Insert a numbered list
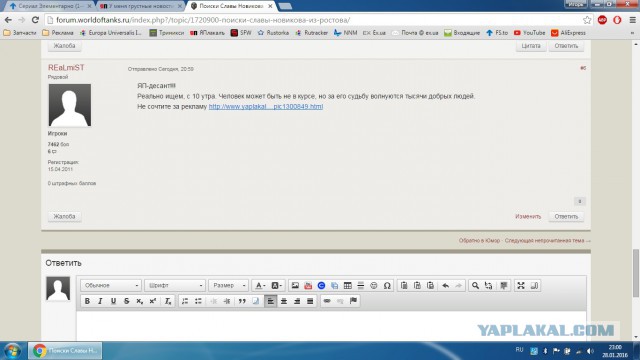Viewport: 640px width, 360px height. point(185,301)
